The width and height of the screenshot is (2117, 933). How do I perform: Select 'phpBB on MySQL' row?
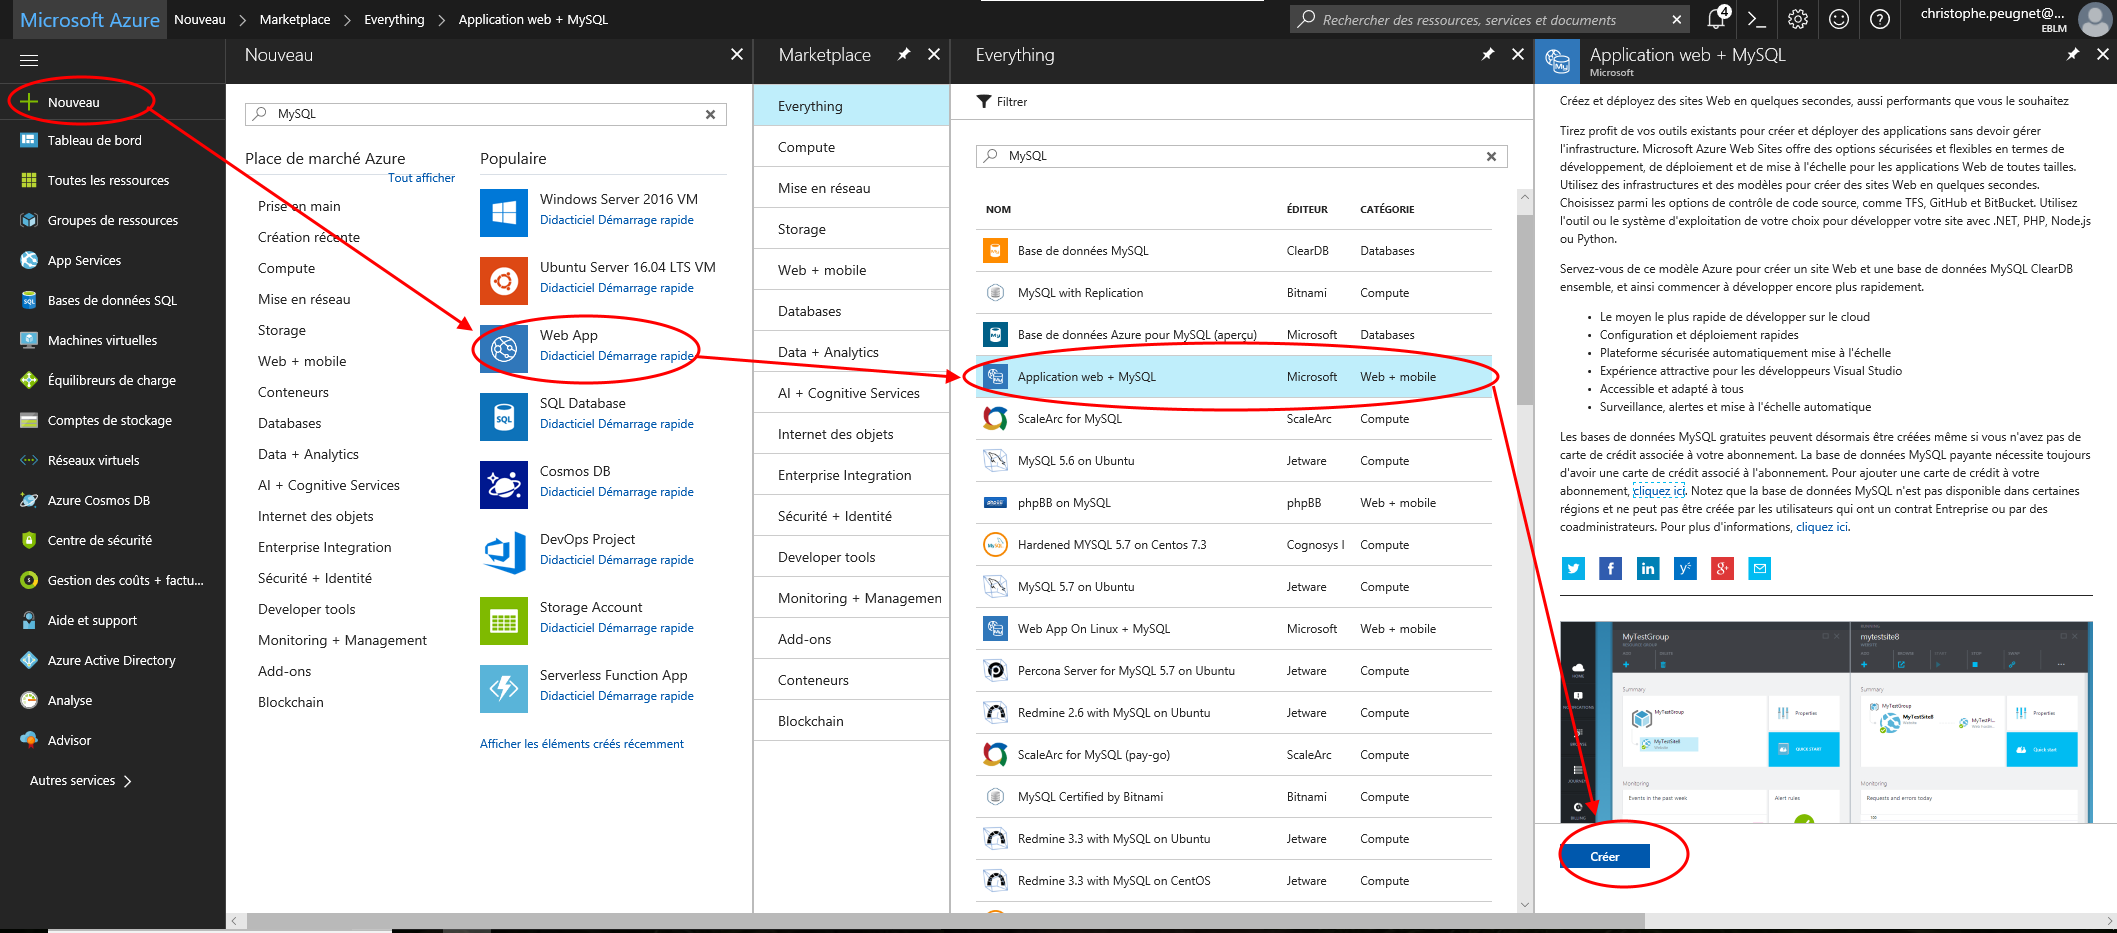(x=1233, y=503)
